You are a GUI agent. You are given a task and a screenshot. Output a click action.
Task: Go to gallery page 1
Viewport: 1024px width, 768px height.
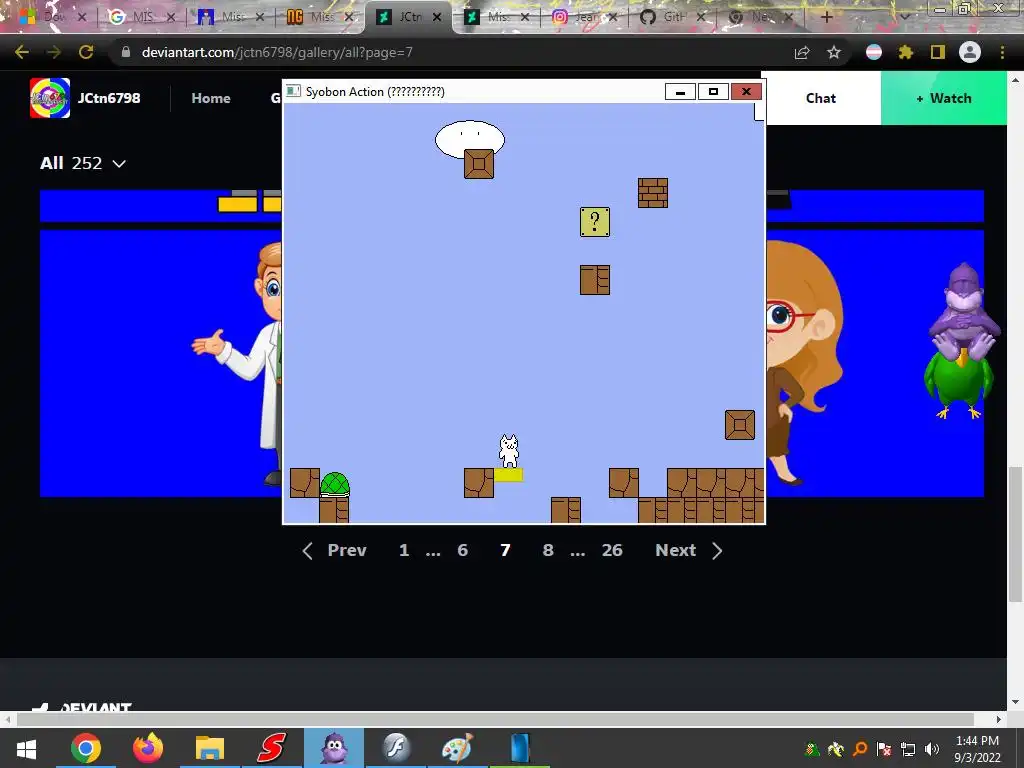pos(404,551)
